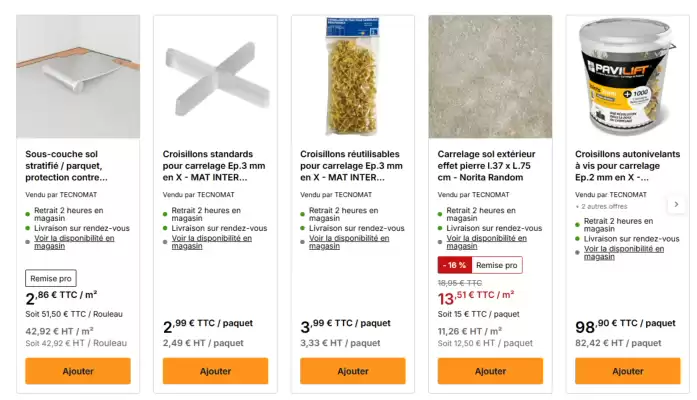The image size is (697, 400).
Task: Add Sous-couche sol stratifié to cart
Action: coord(78,371)
